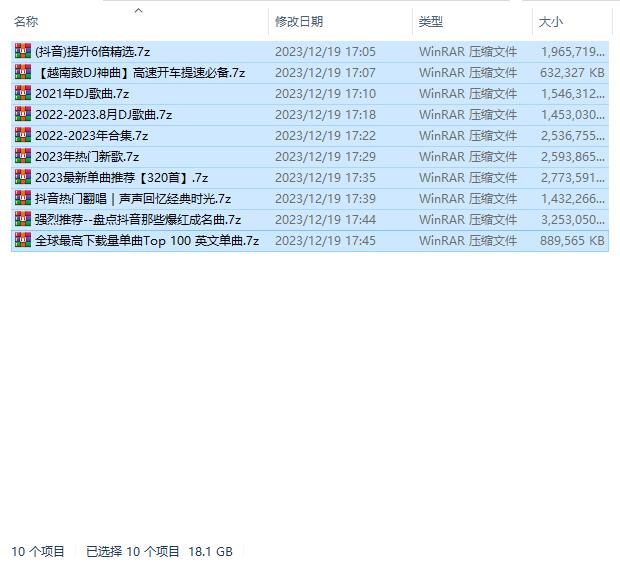
Task: Click the icon of 全球最高下载量单曲Top 100 archive
Action: [x=22, y=240]
